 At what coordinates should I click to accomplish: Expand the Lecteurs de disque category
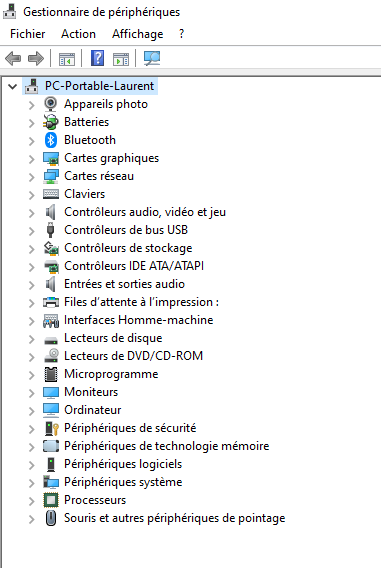click(x=32, y=339)
